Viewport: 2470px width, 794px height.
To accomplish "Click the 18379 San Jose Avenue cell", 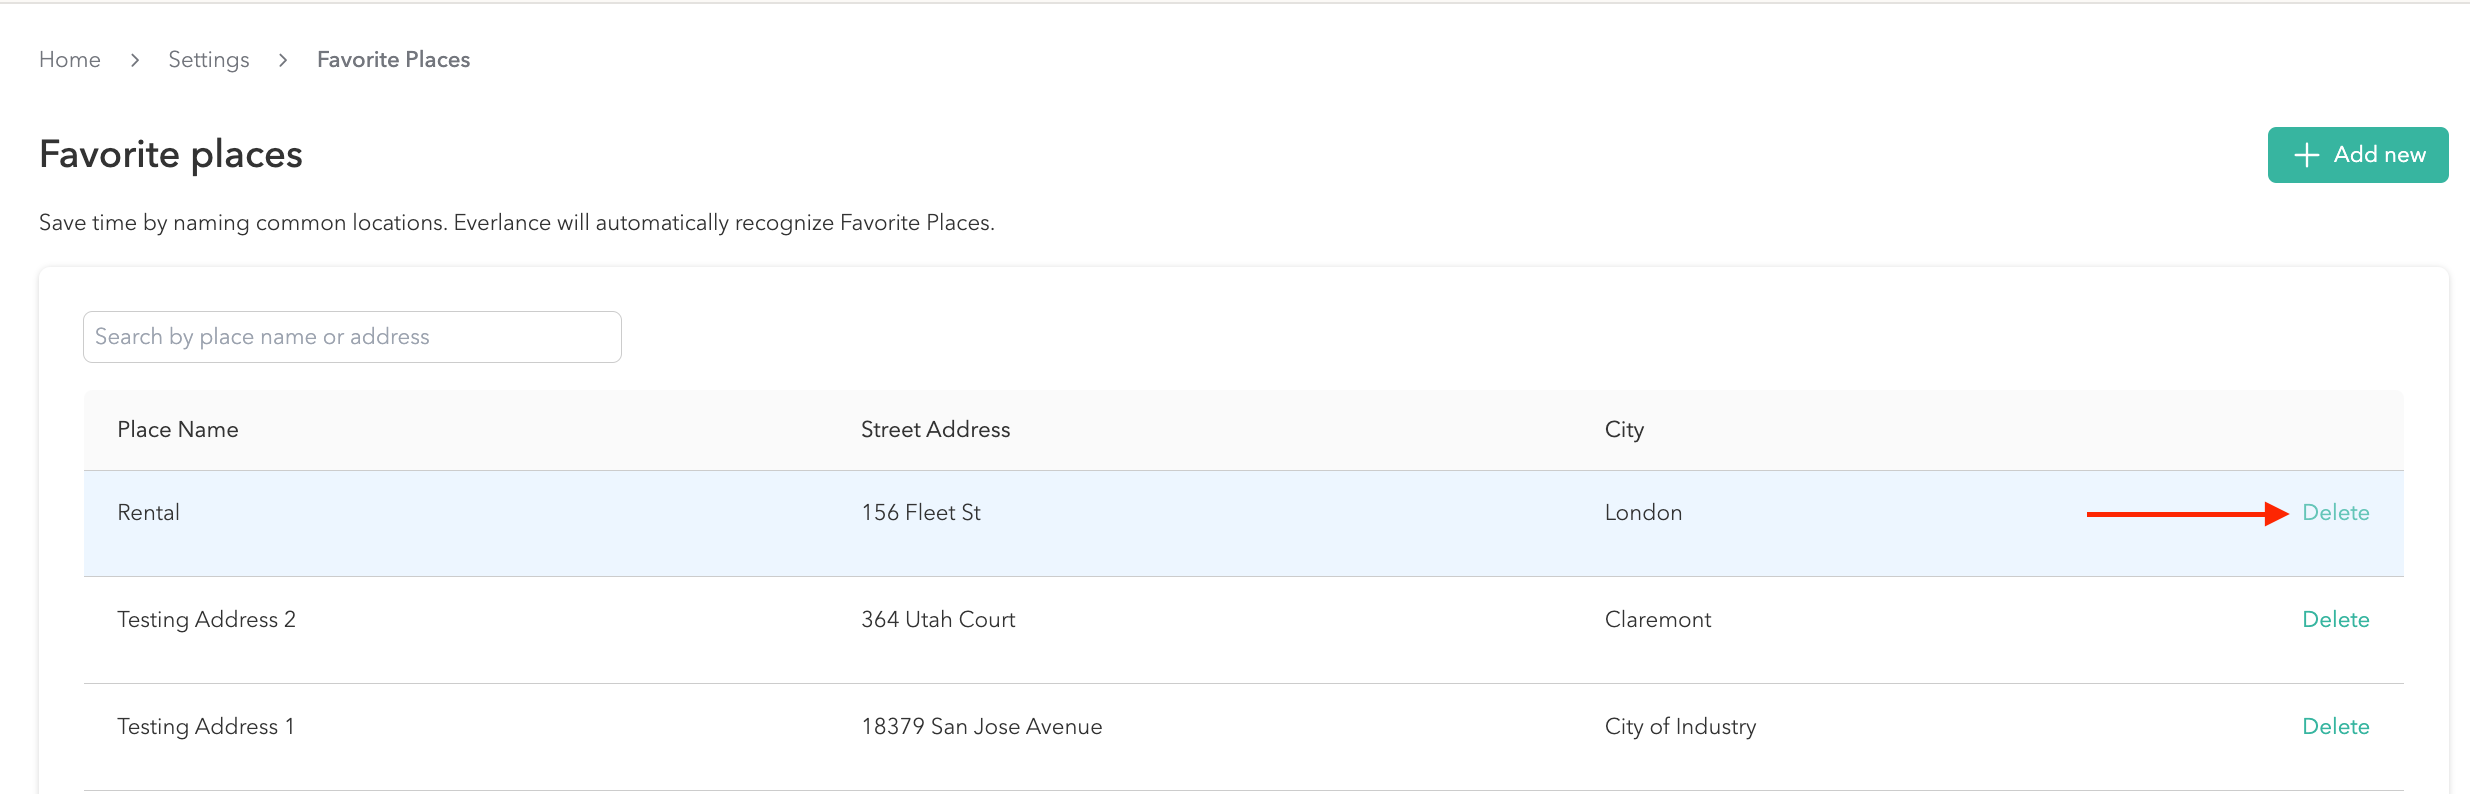I will (981, 726).
